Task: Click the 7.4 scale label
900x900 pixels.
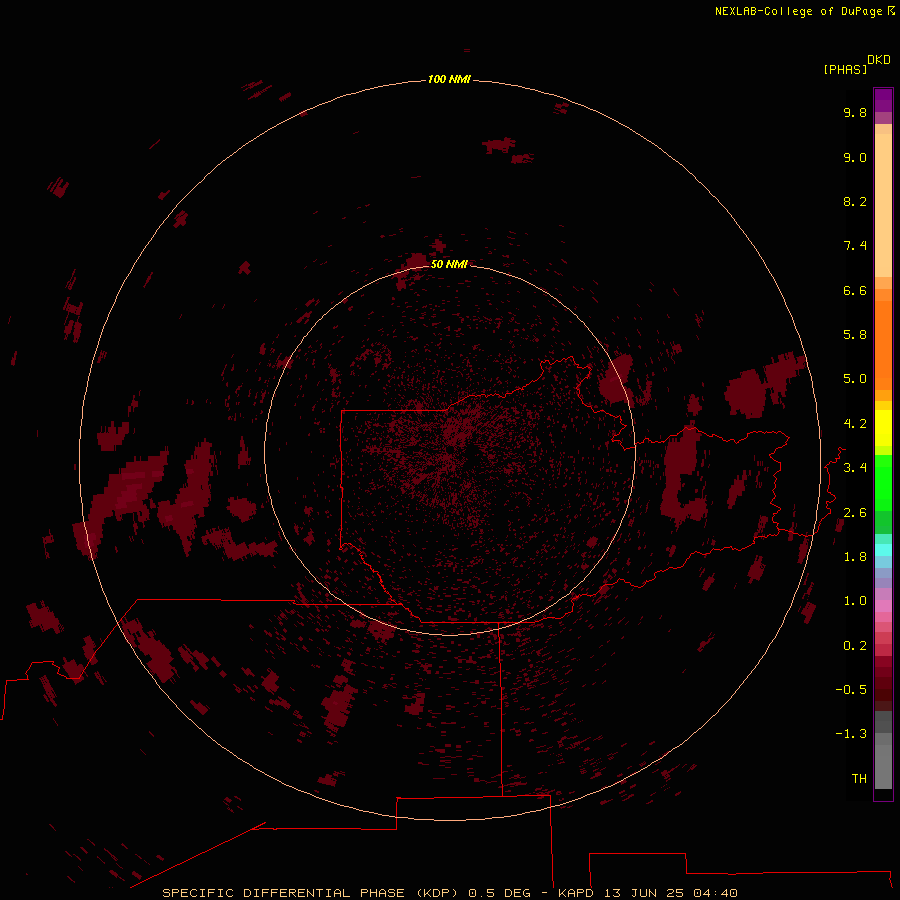Action: click(x=855, y=246)
